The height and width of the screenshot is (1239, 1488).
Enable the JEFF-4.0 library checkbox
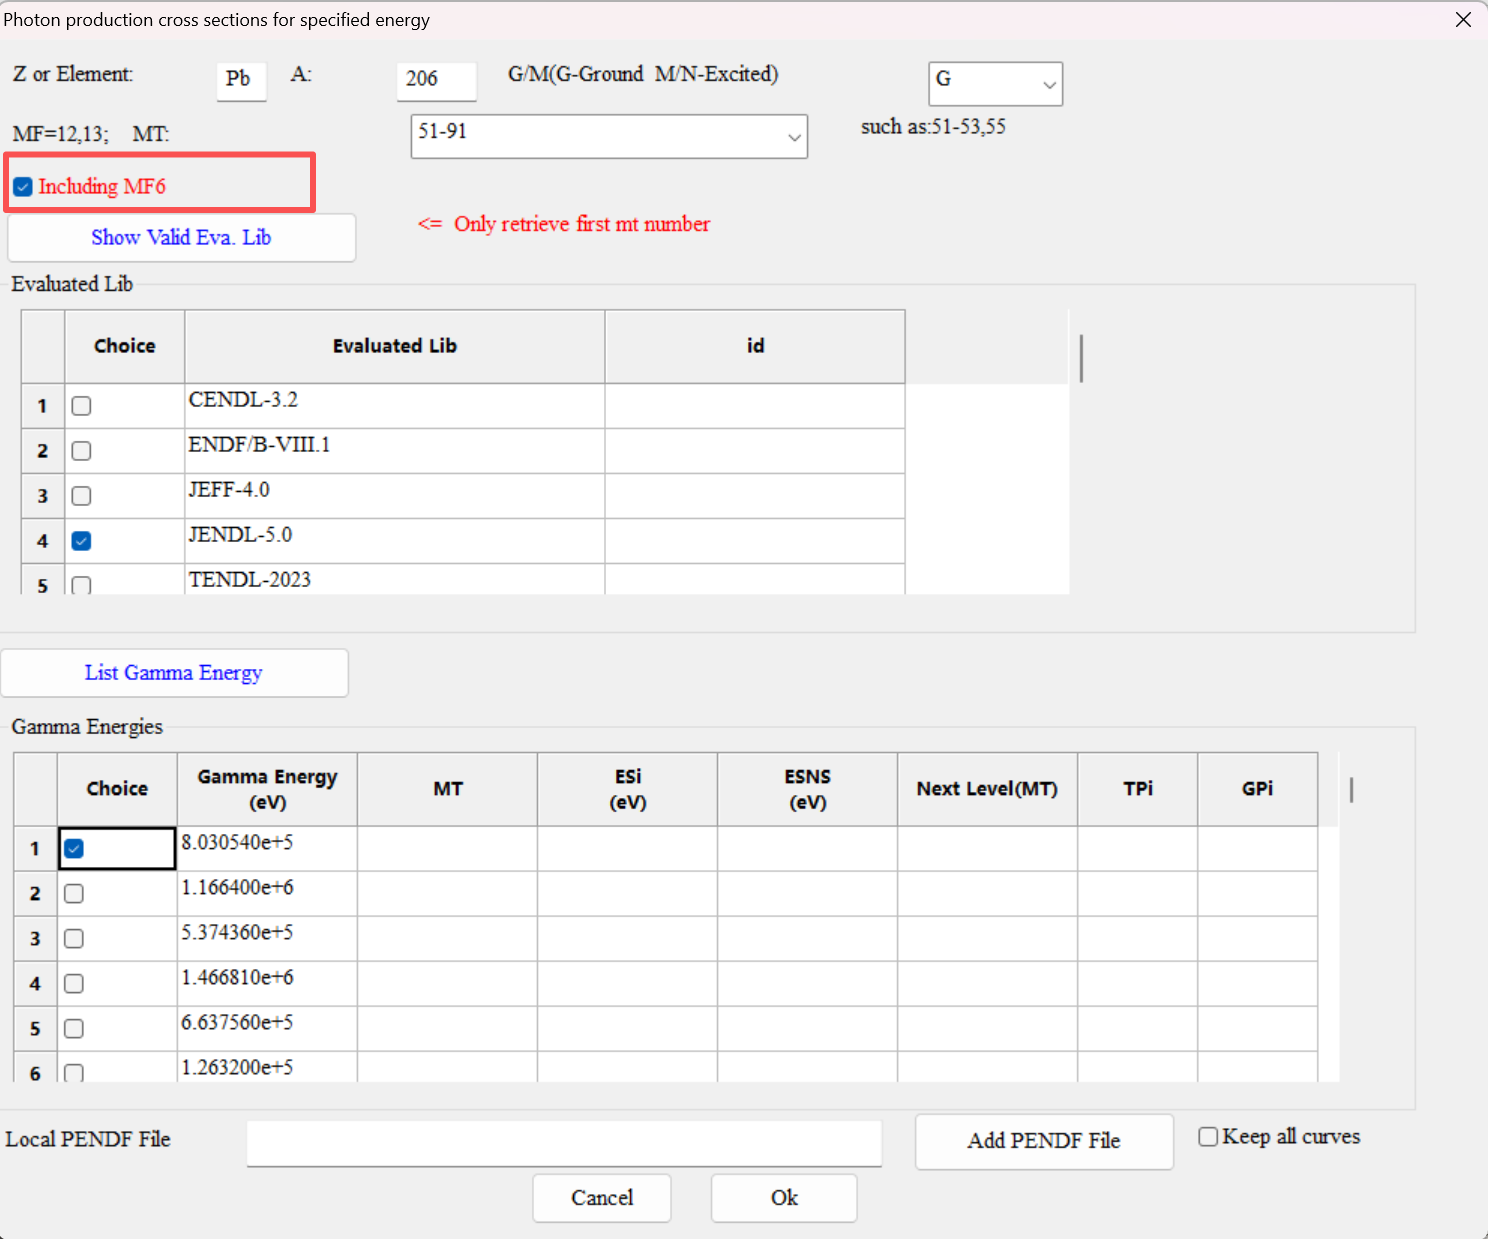pyautogui.click(x=82, y=496)
